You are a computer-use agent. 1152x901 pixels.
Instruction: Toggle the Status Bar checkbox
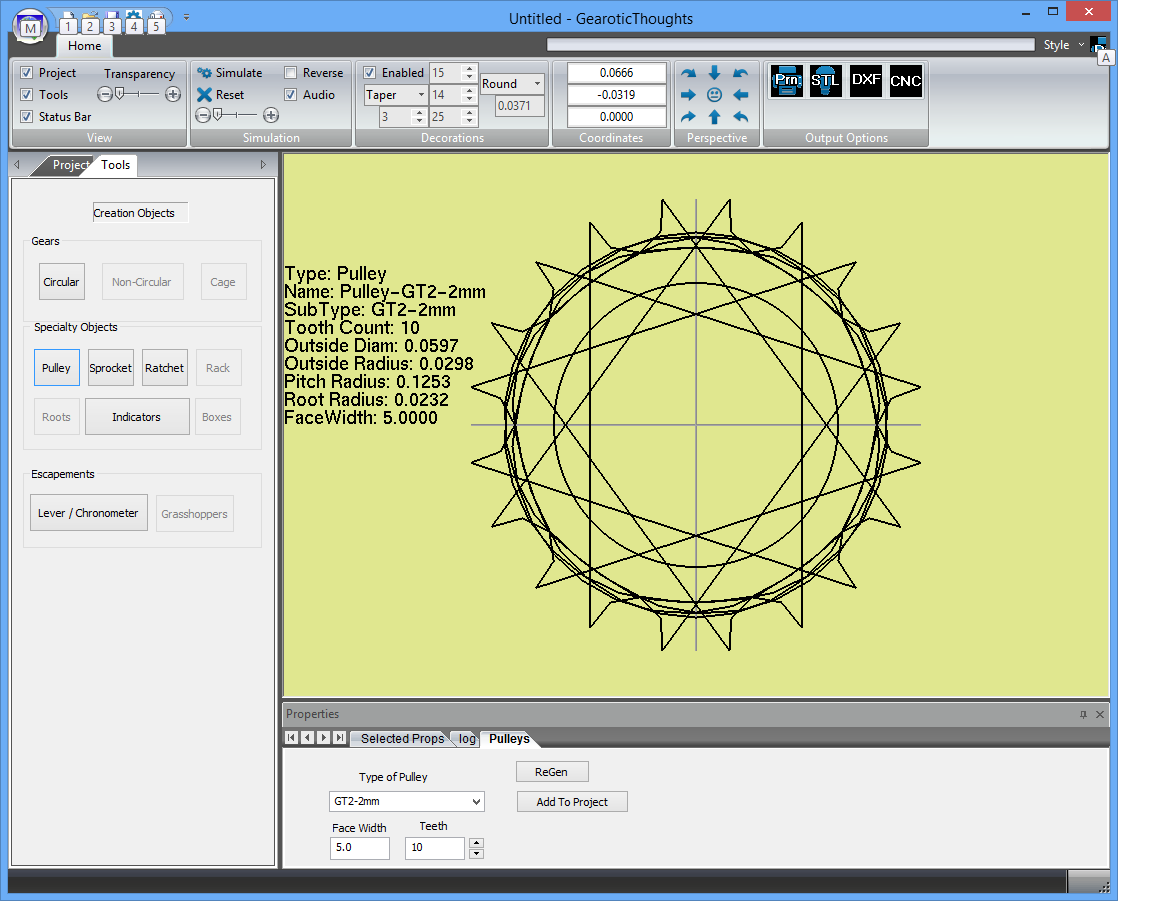coord(27,117)
